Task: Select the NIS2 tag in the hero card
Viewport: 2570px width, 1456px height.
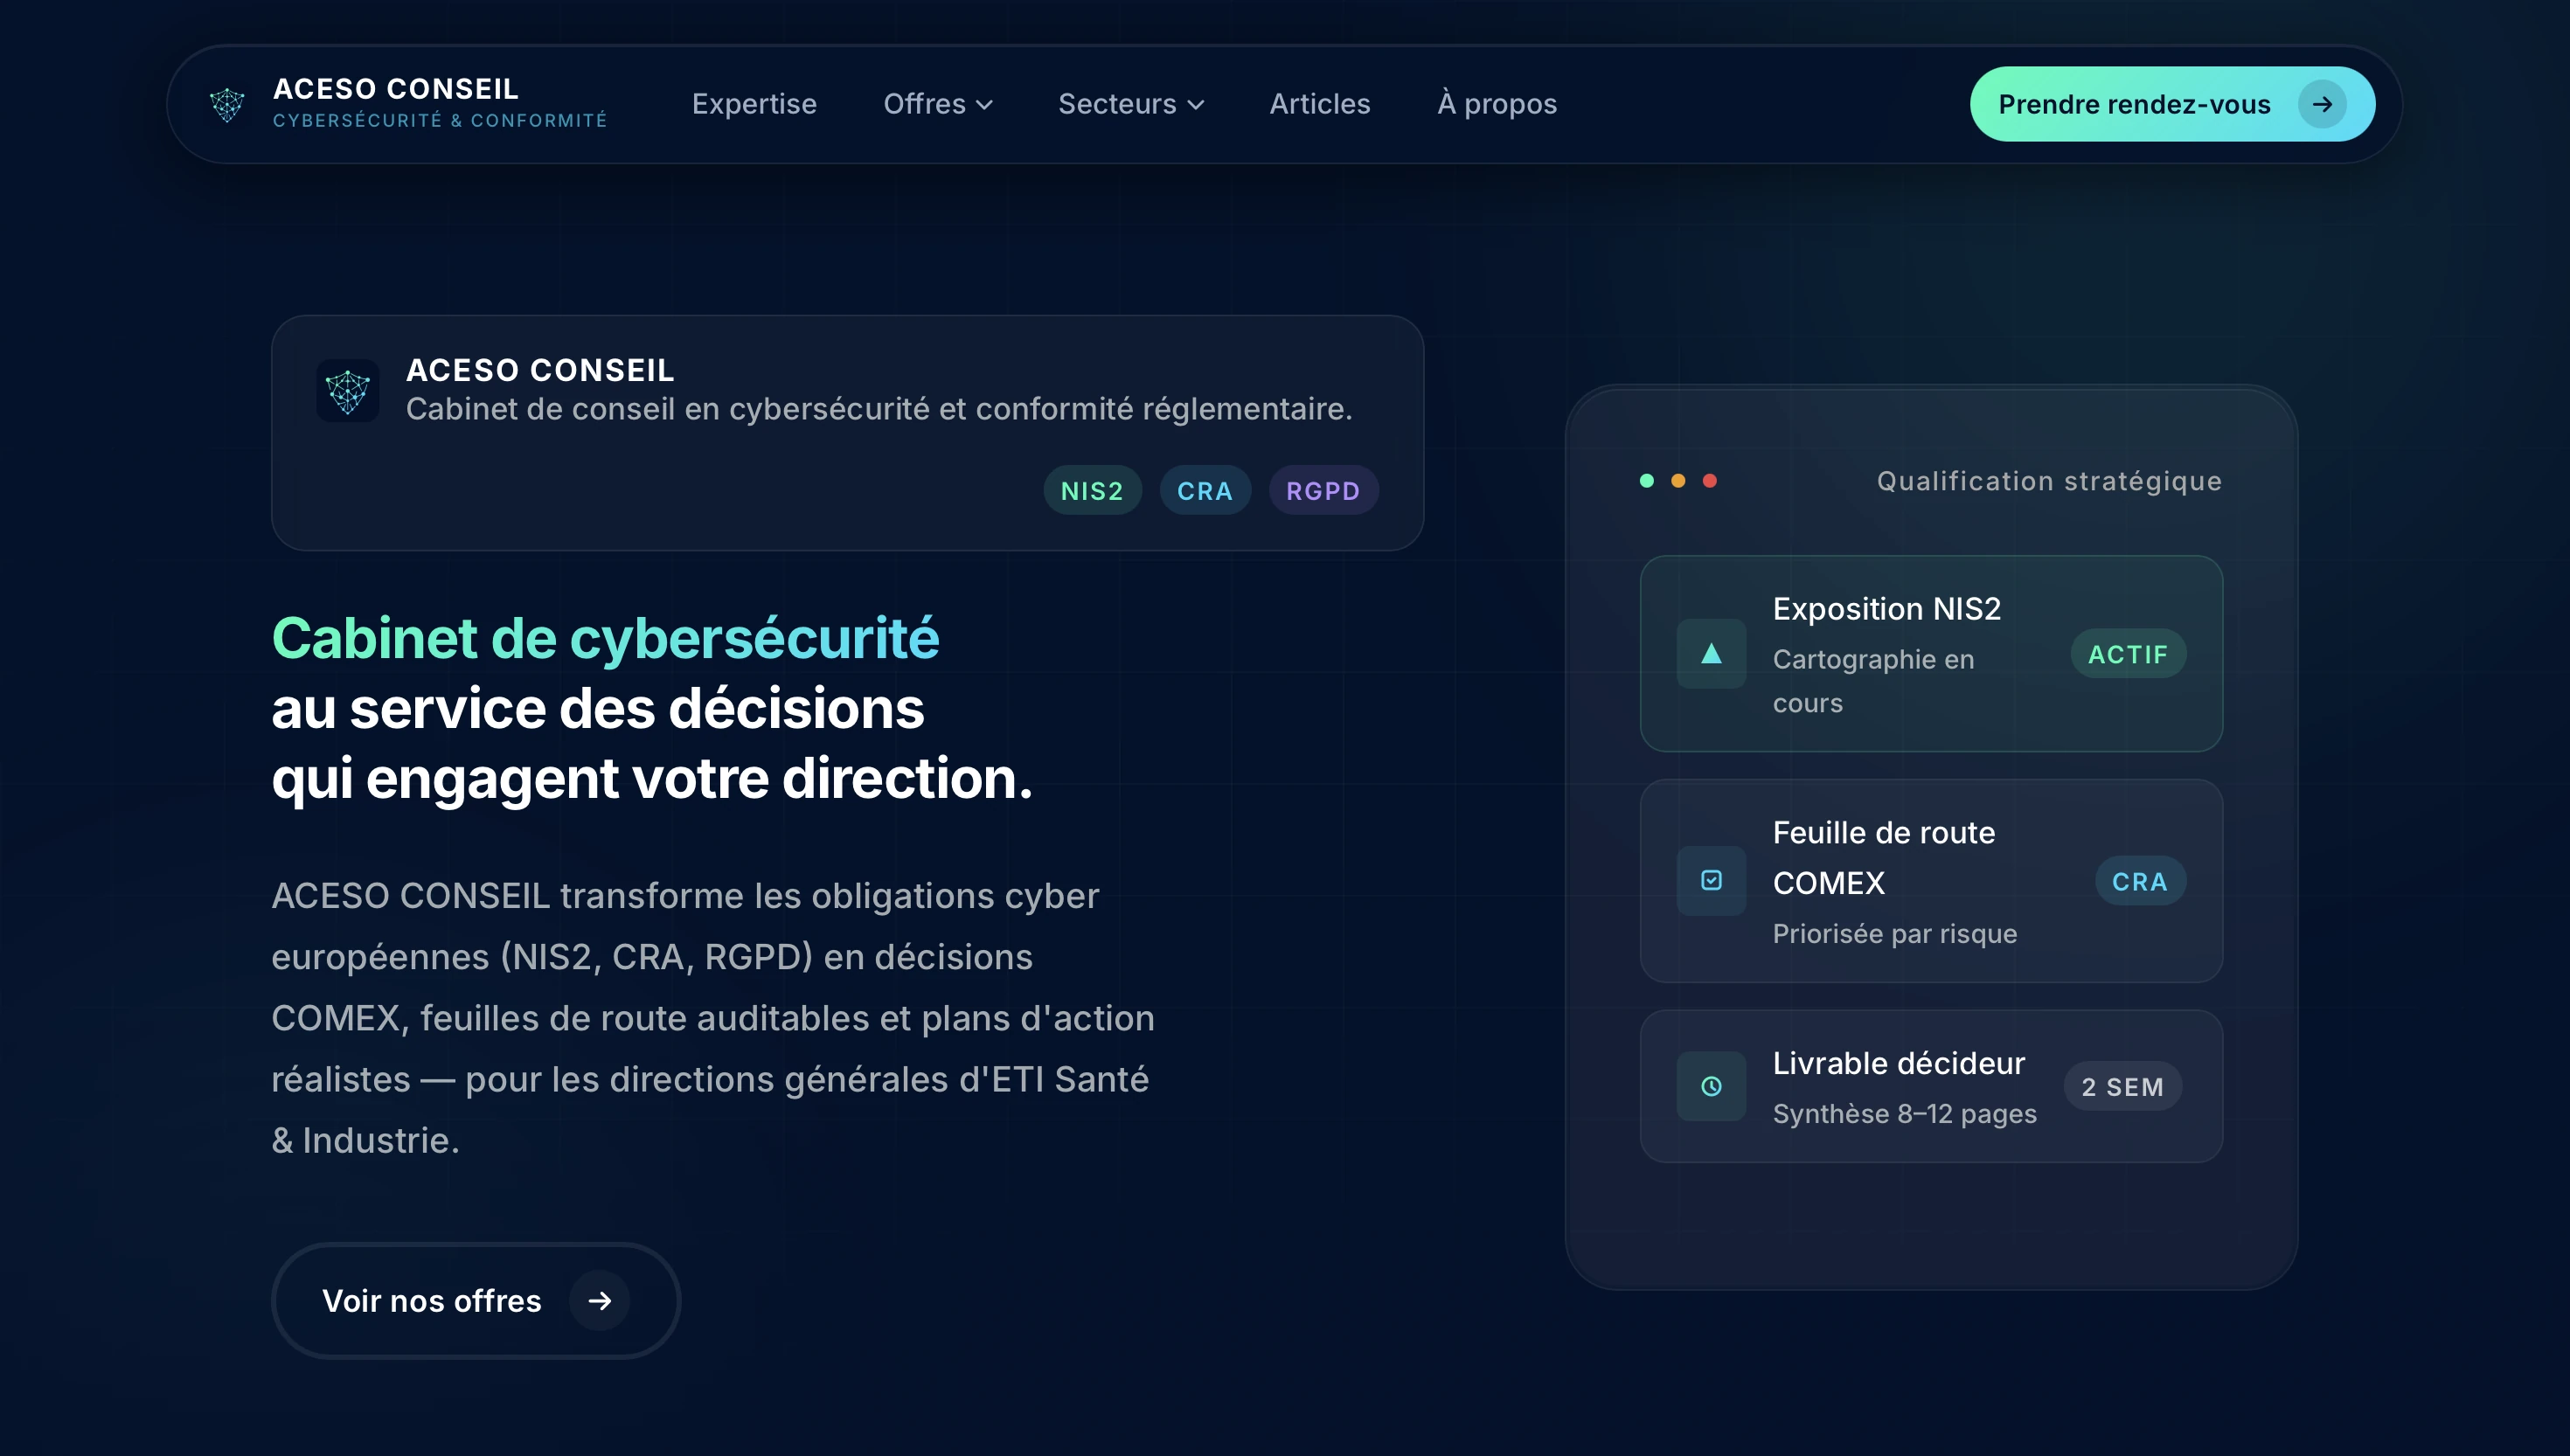Action: click(x=1092, y=490)
